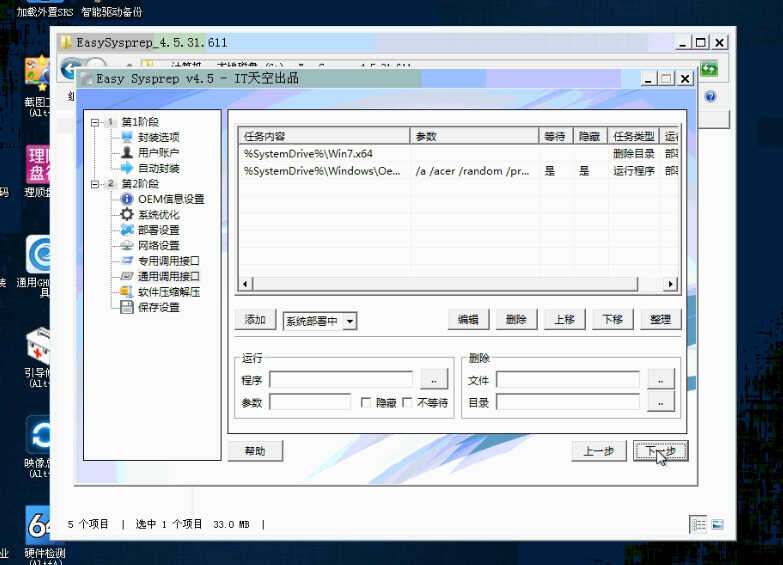Screen dimensions: 783x565
Task: Switch Explorer to preview pane icon
Action: click(718, 524)
